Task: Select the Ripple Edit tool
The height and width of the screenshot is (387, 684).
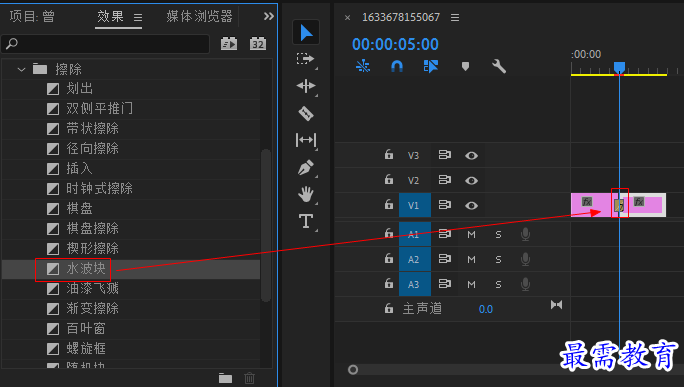Action: coord(306,86)
